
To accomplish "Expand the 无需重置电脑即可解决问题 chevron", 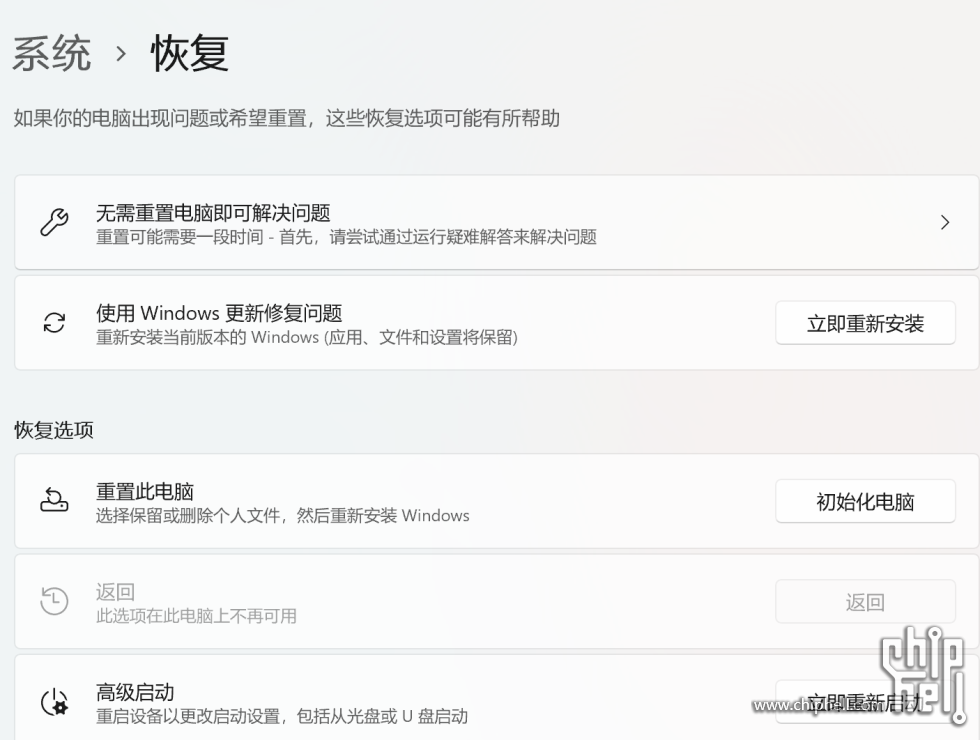I will [x=945, y=222].
